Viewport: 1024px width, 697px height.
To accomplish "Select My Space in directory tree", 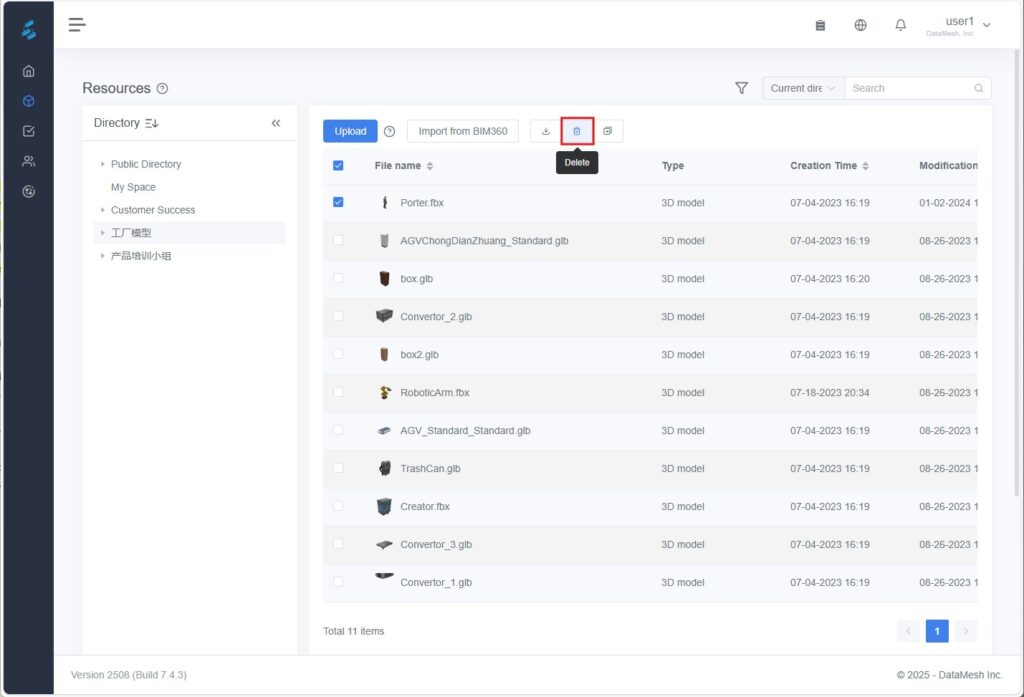I will 133,187.
